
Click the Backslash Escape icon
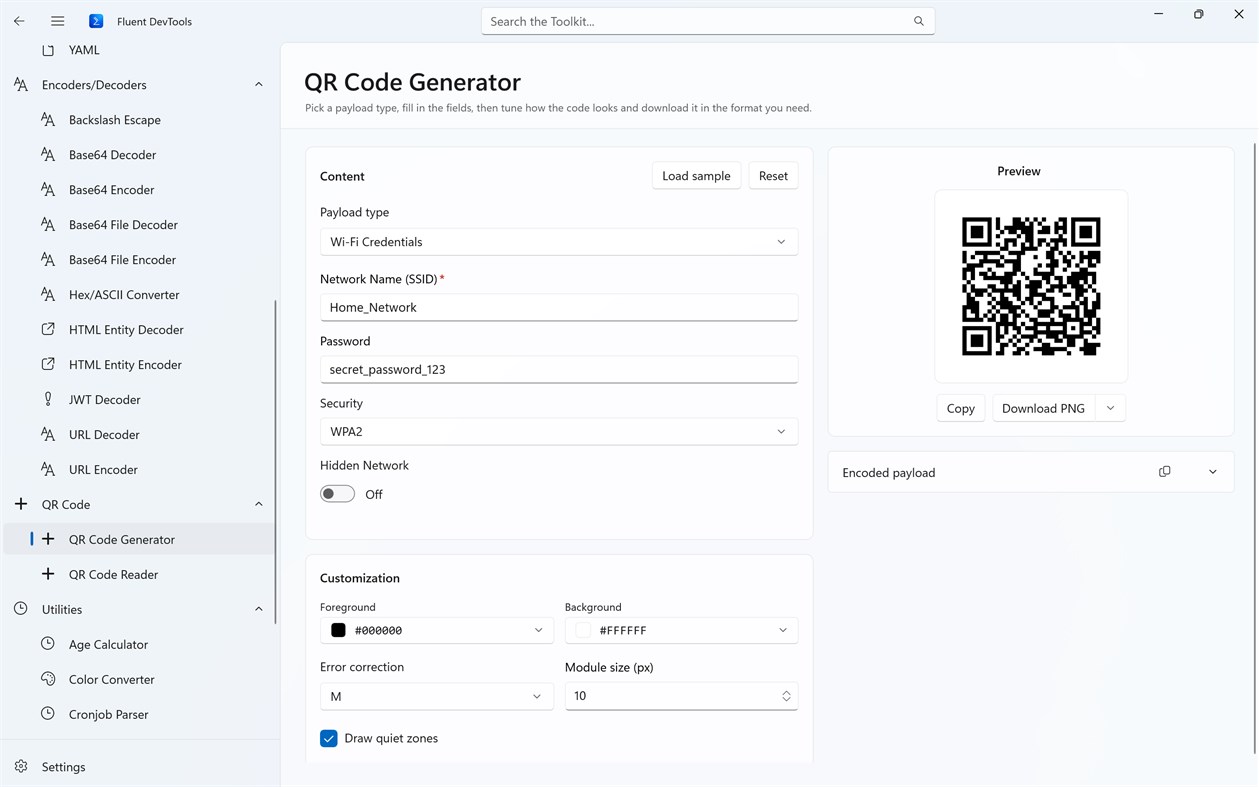(47, 120)
